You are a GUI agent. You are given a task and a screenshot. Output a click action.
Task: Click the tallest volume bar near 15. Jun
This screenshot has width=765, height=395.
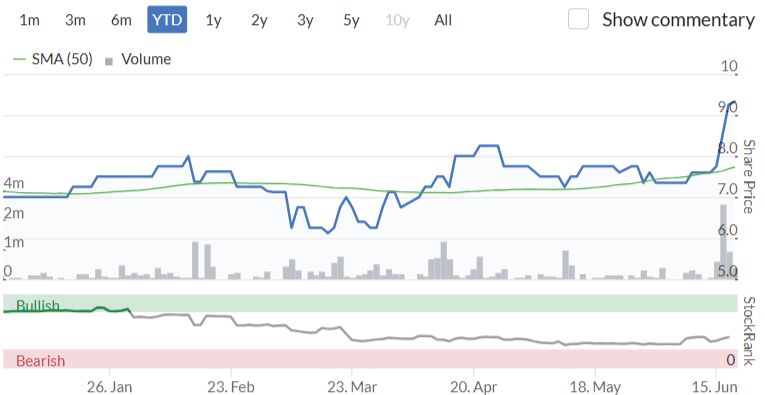[724, 241]
